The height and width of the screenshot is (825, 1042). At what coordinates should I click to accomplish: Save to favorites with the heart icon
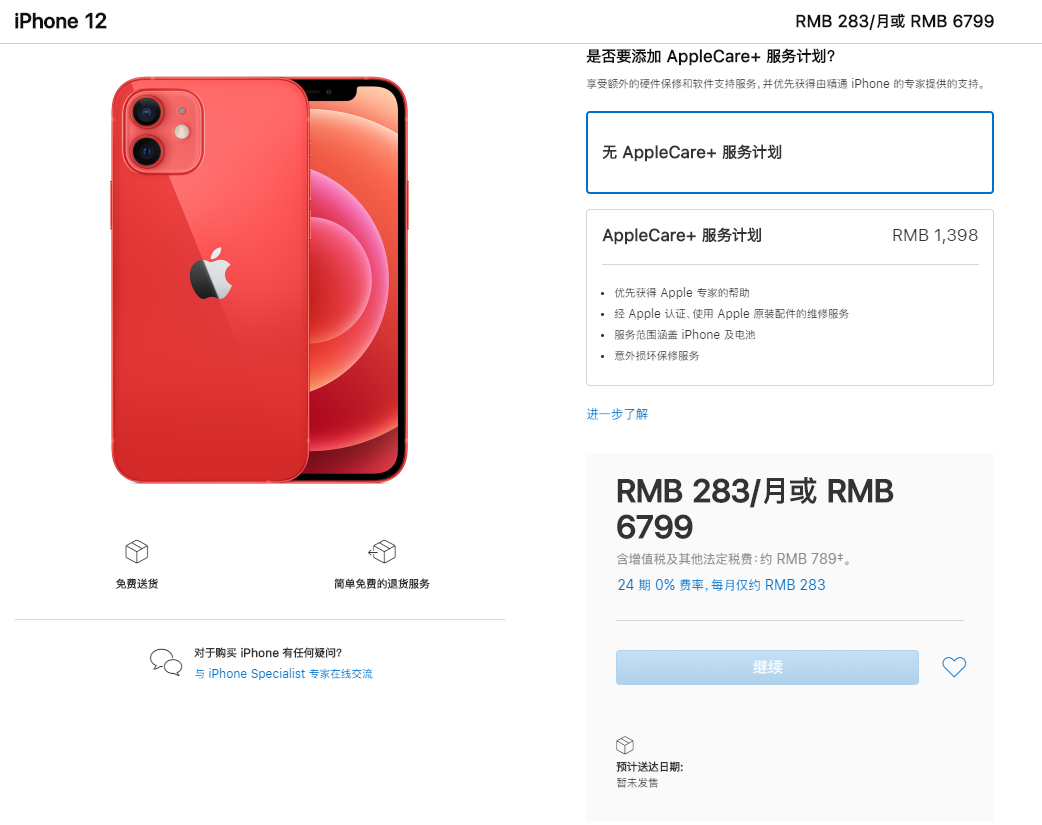pos(954,667)
